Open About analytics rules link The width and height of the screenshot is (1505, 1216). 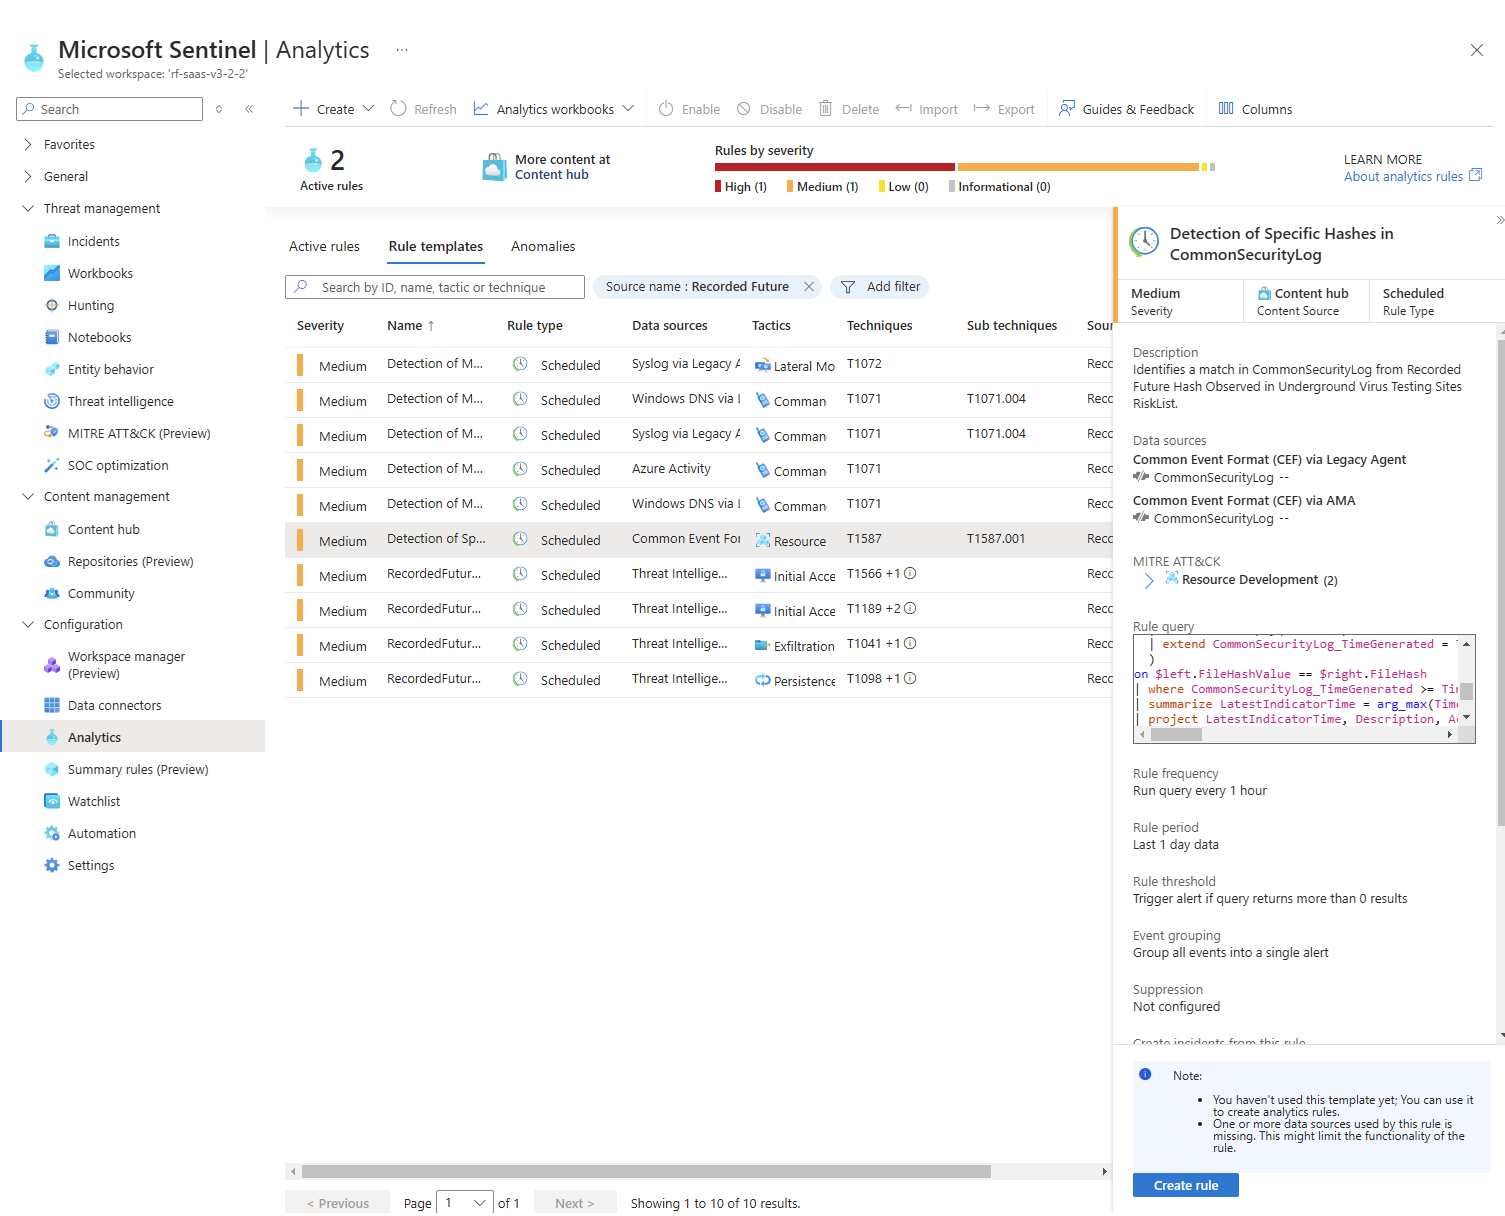1403,177
